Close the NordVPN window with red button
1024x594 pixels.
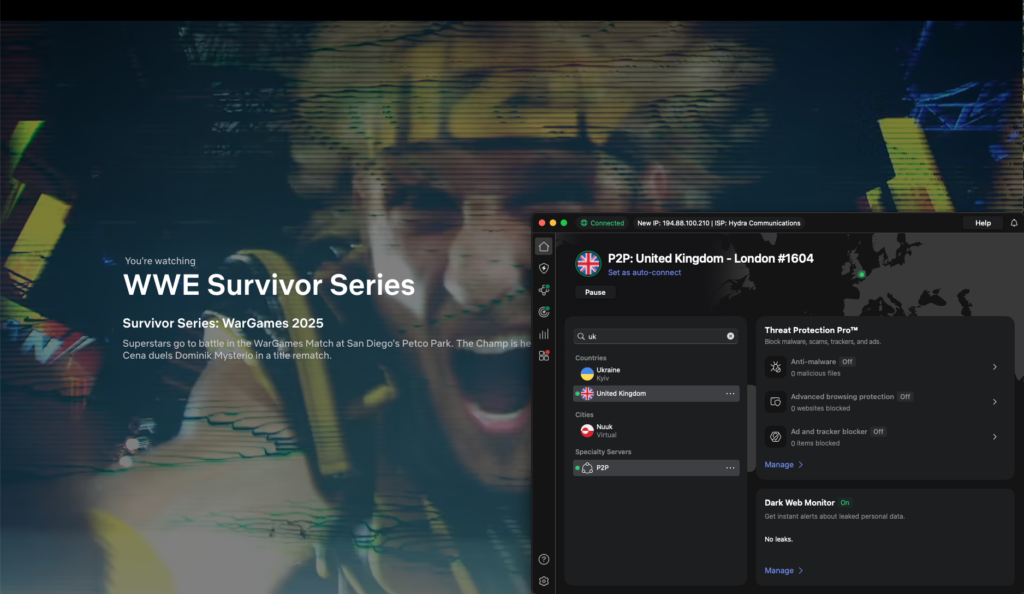pyautogui.click(x=541, y=223)
